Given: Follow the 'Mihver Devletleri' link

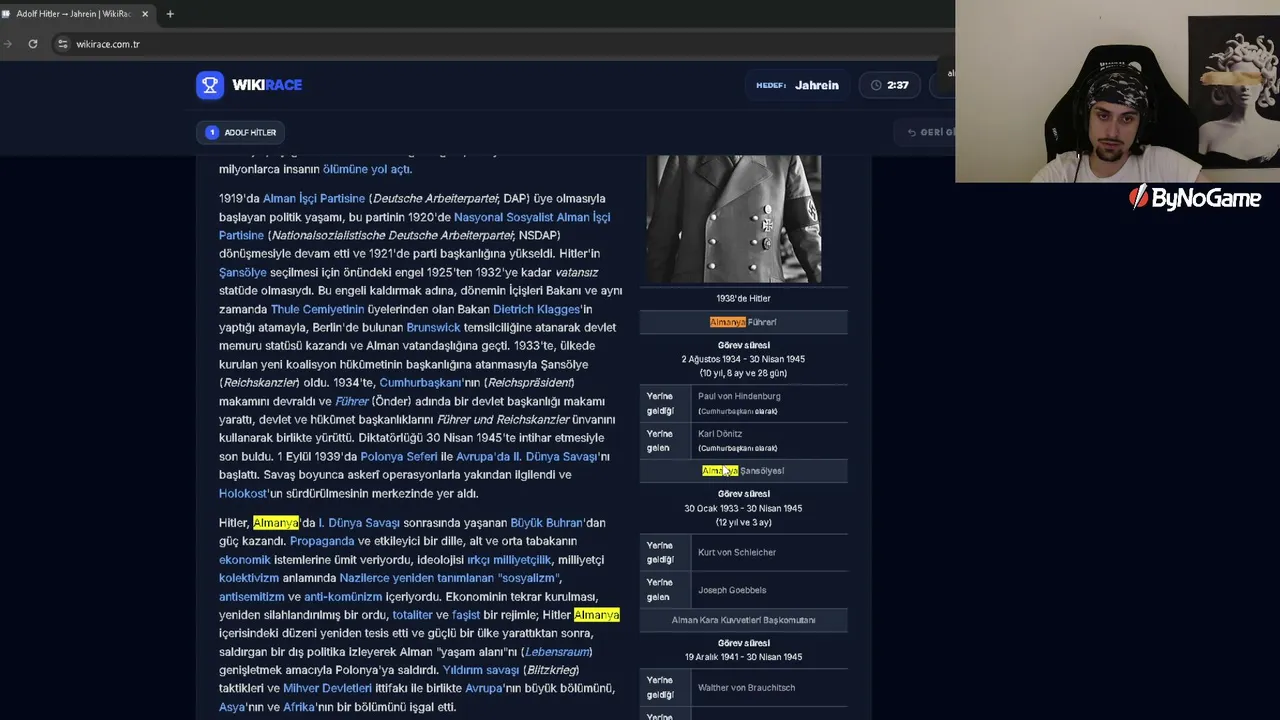Looking at the screenshot, I should tap(327, 688).
